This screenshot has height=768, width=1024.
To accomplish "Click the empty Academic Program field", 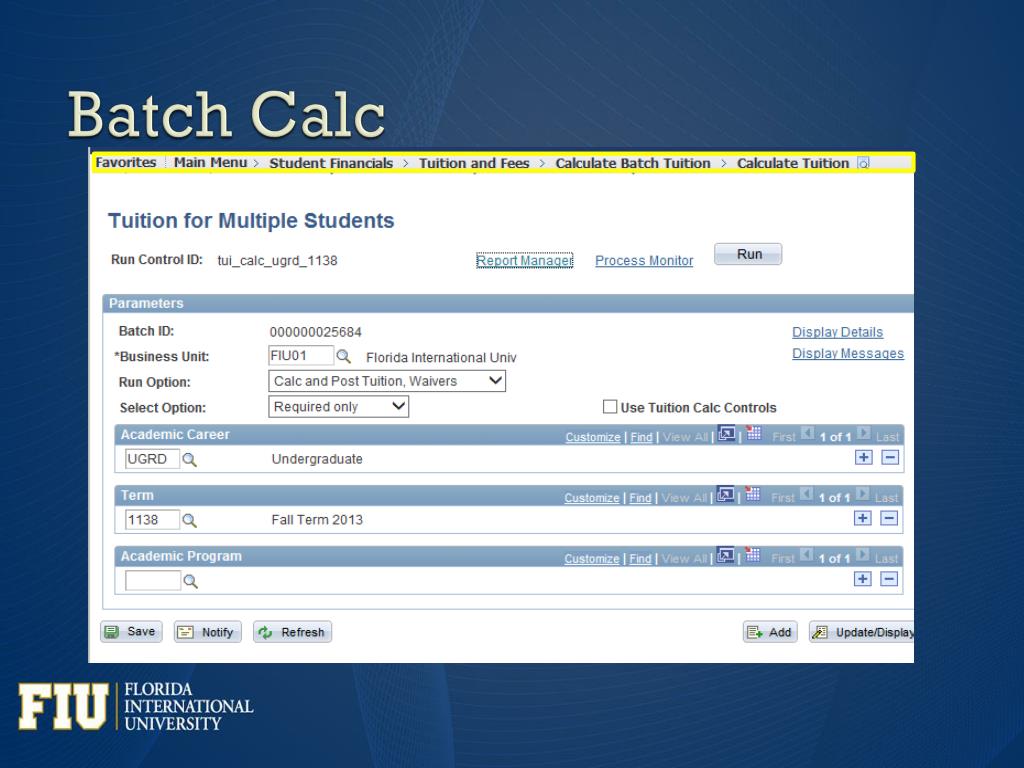I will 153,581.
